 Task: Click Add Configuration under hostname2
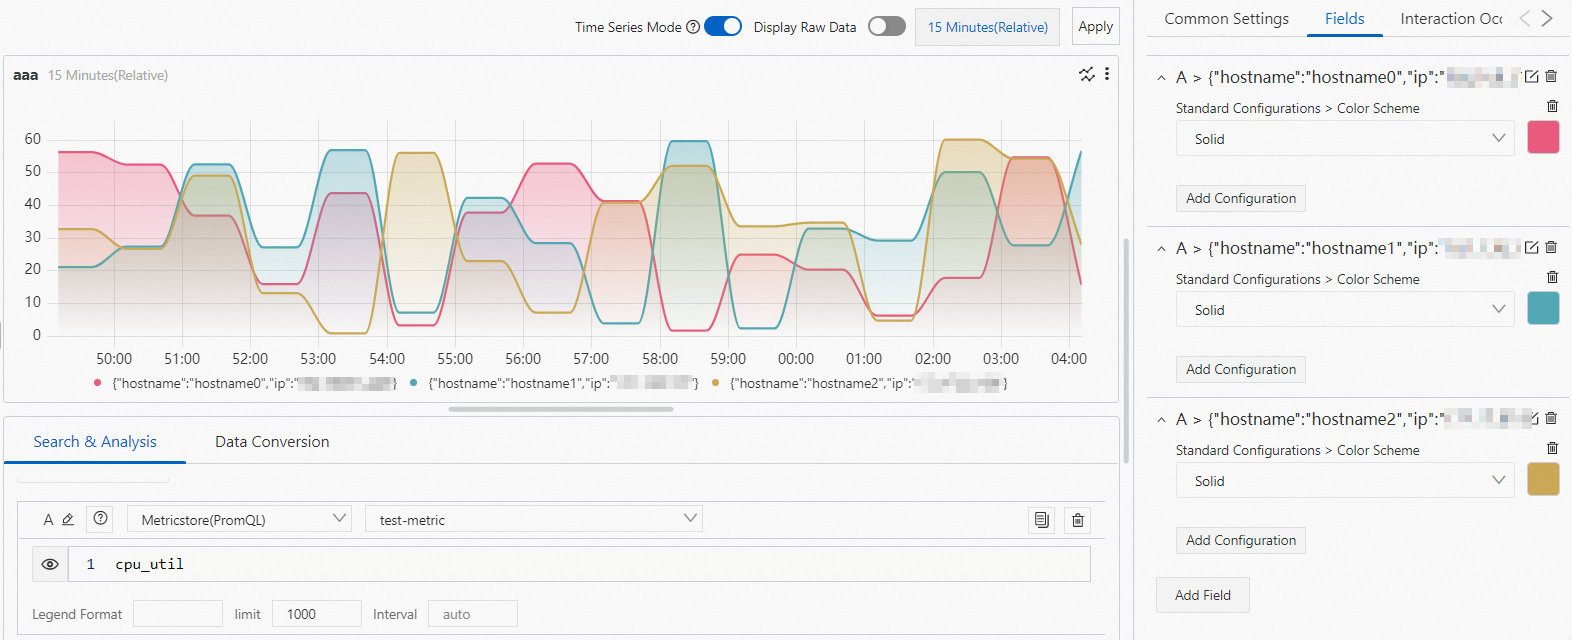pos(1240,540)
